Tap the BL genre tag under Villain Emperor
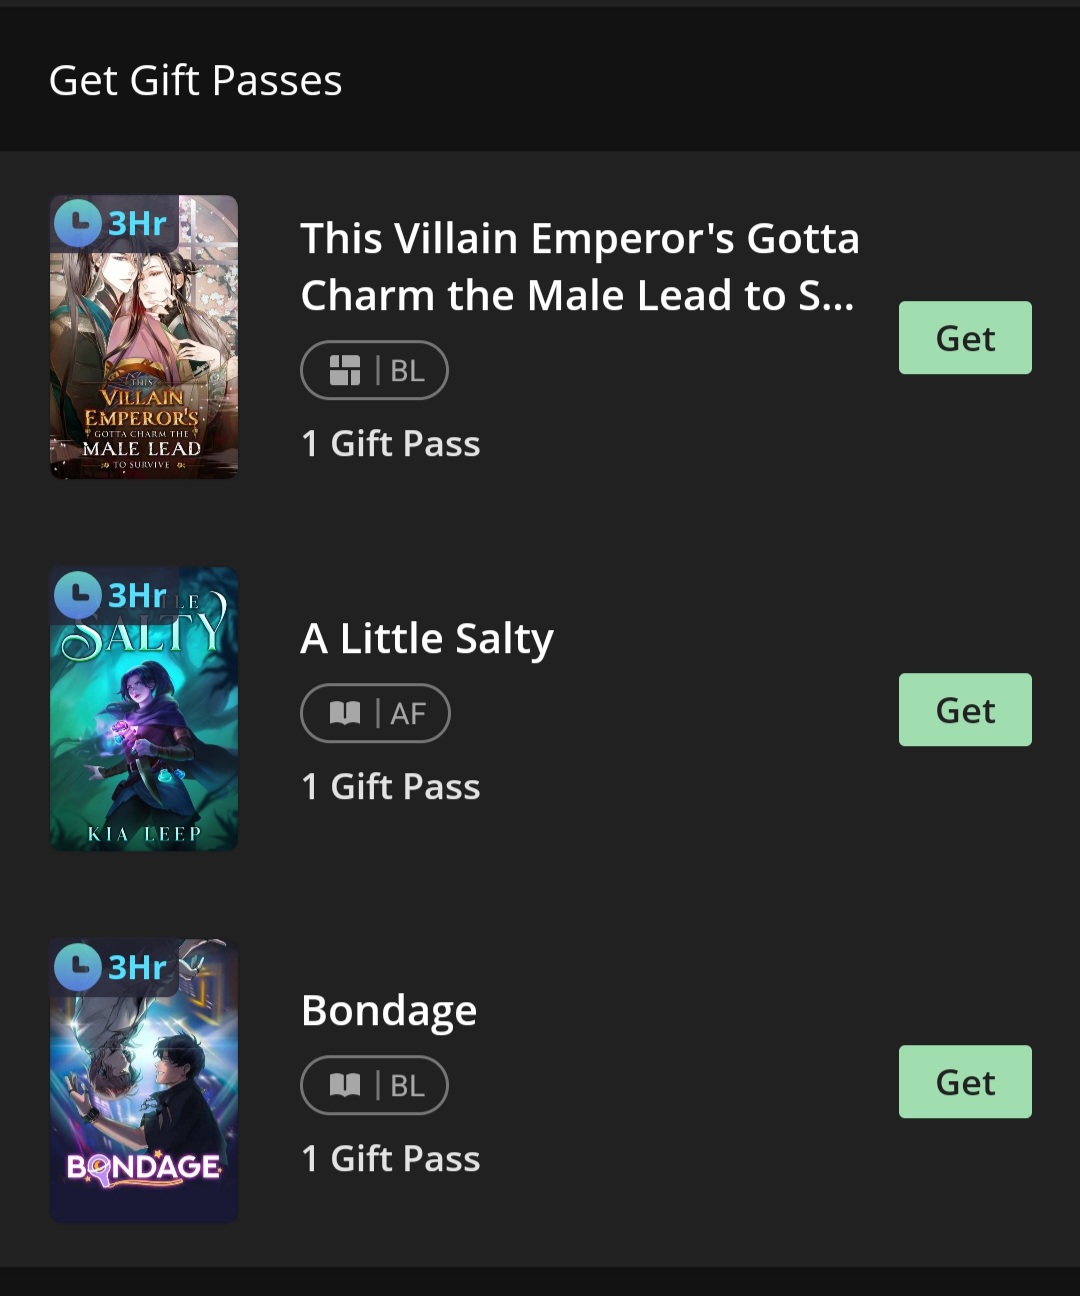 [x=374, y=370]
